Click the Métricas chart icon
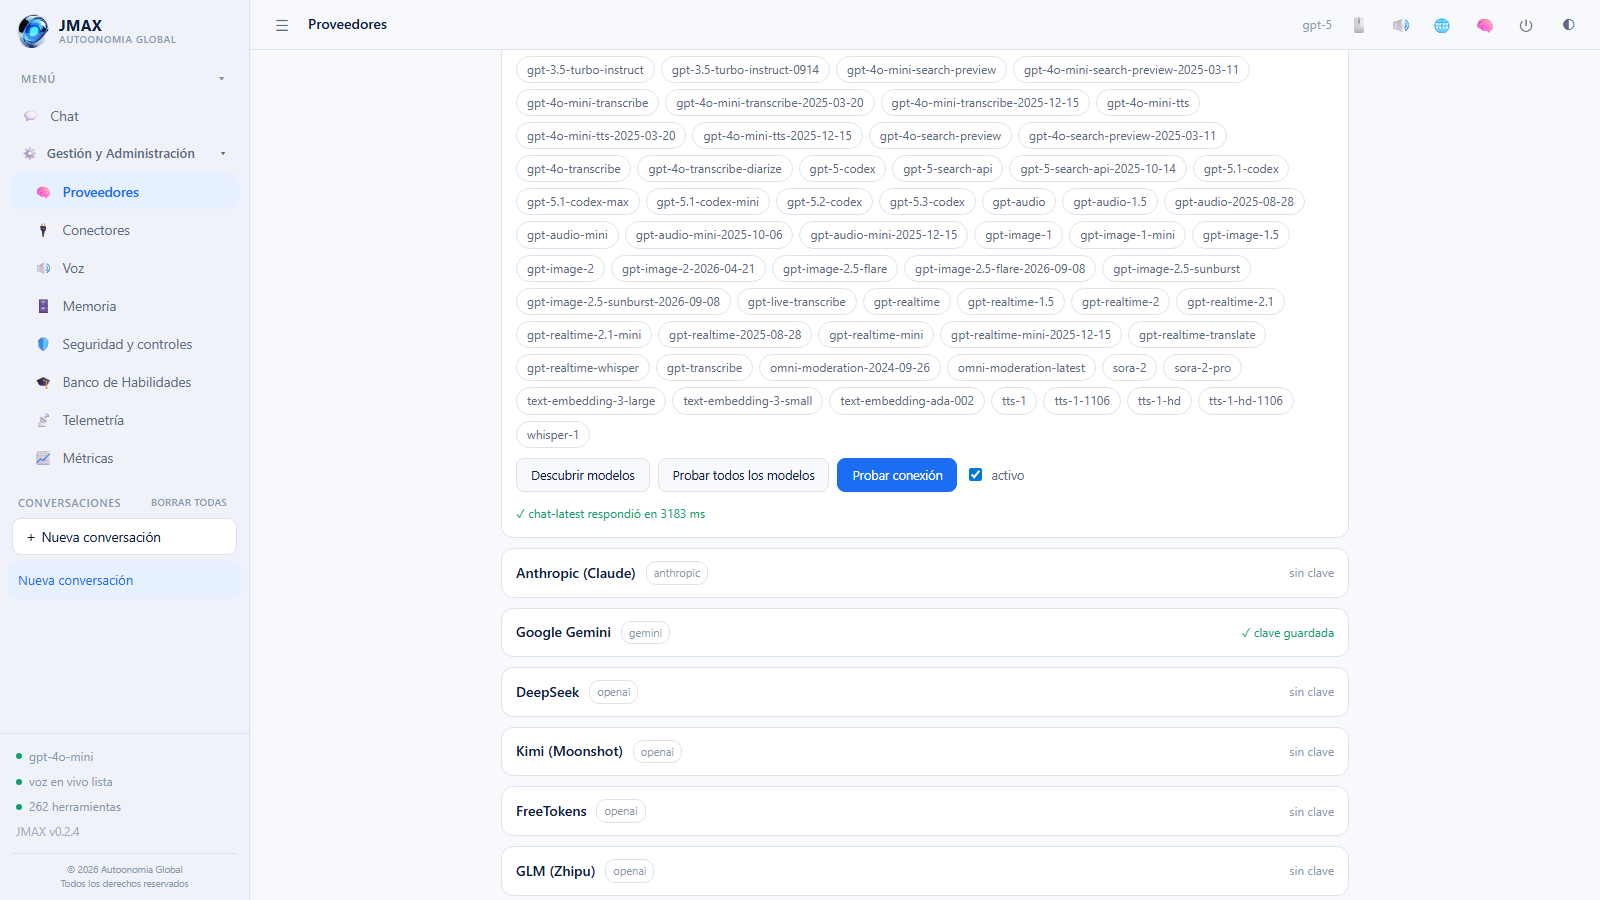Screen dimensions: 1600x900 (x=43, y=458)
